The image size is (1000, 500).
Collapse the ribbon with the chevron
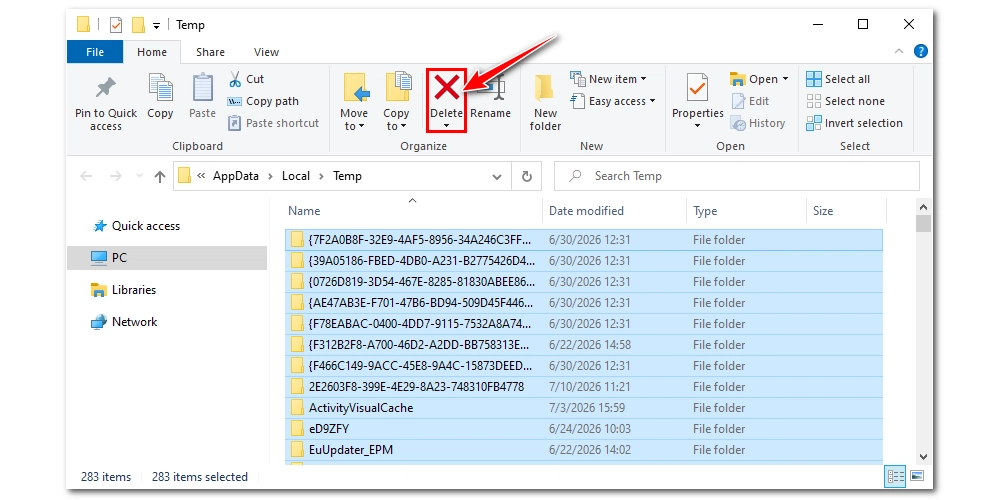[899, 52]
